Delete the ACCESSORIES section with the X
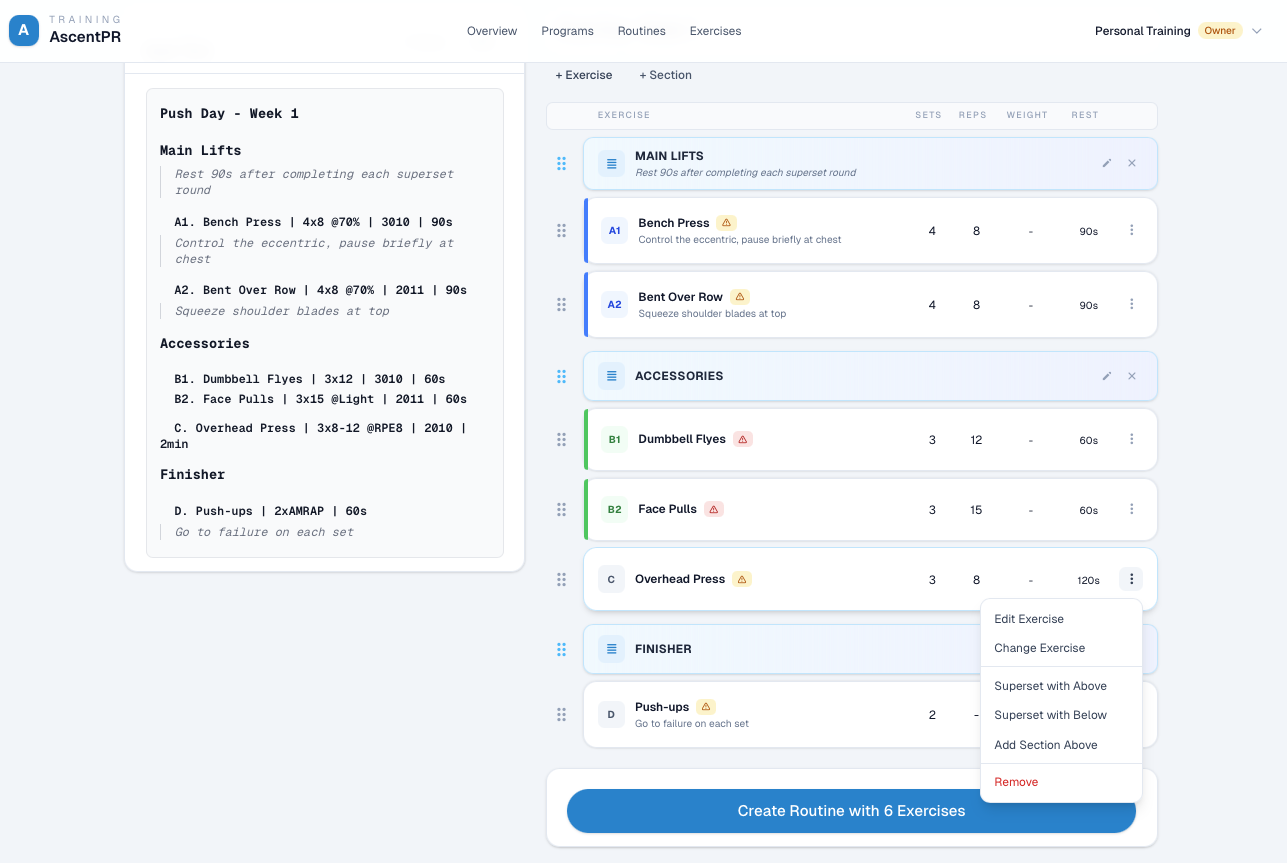Screen dimensions: 1287x863 (x=1131, y=376)
